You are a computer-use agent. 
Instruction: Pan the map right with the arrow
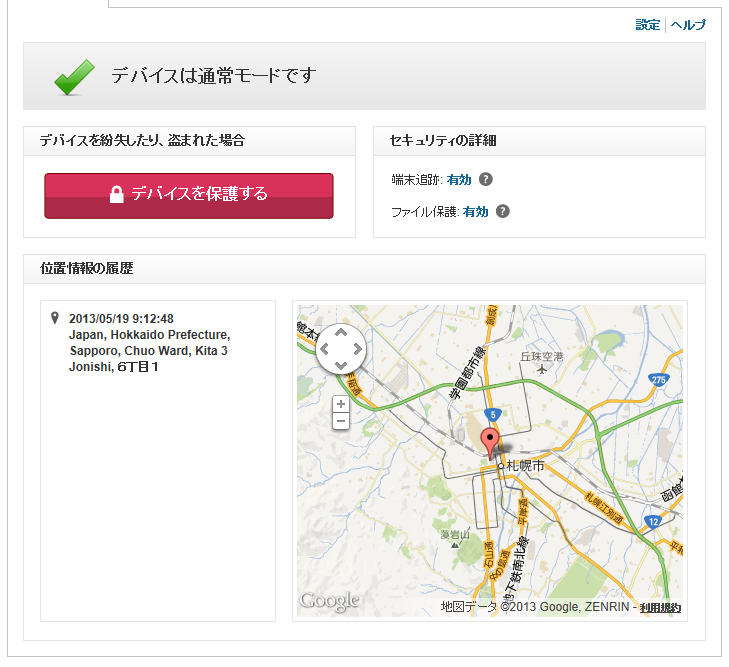[x=358, y=349]
